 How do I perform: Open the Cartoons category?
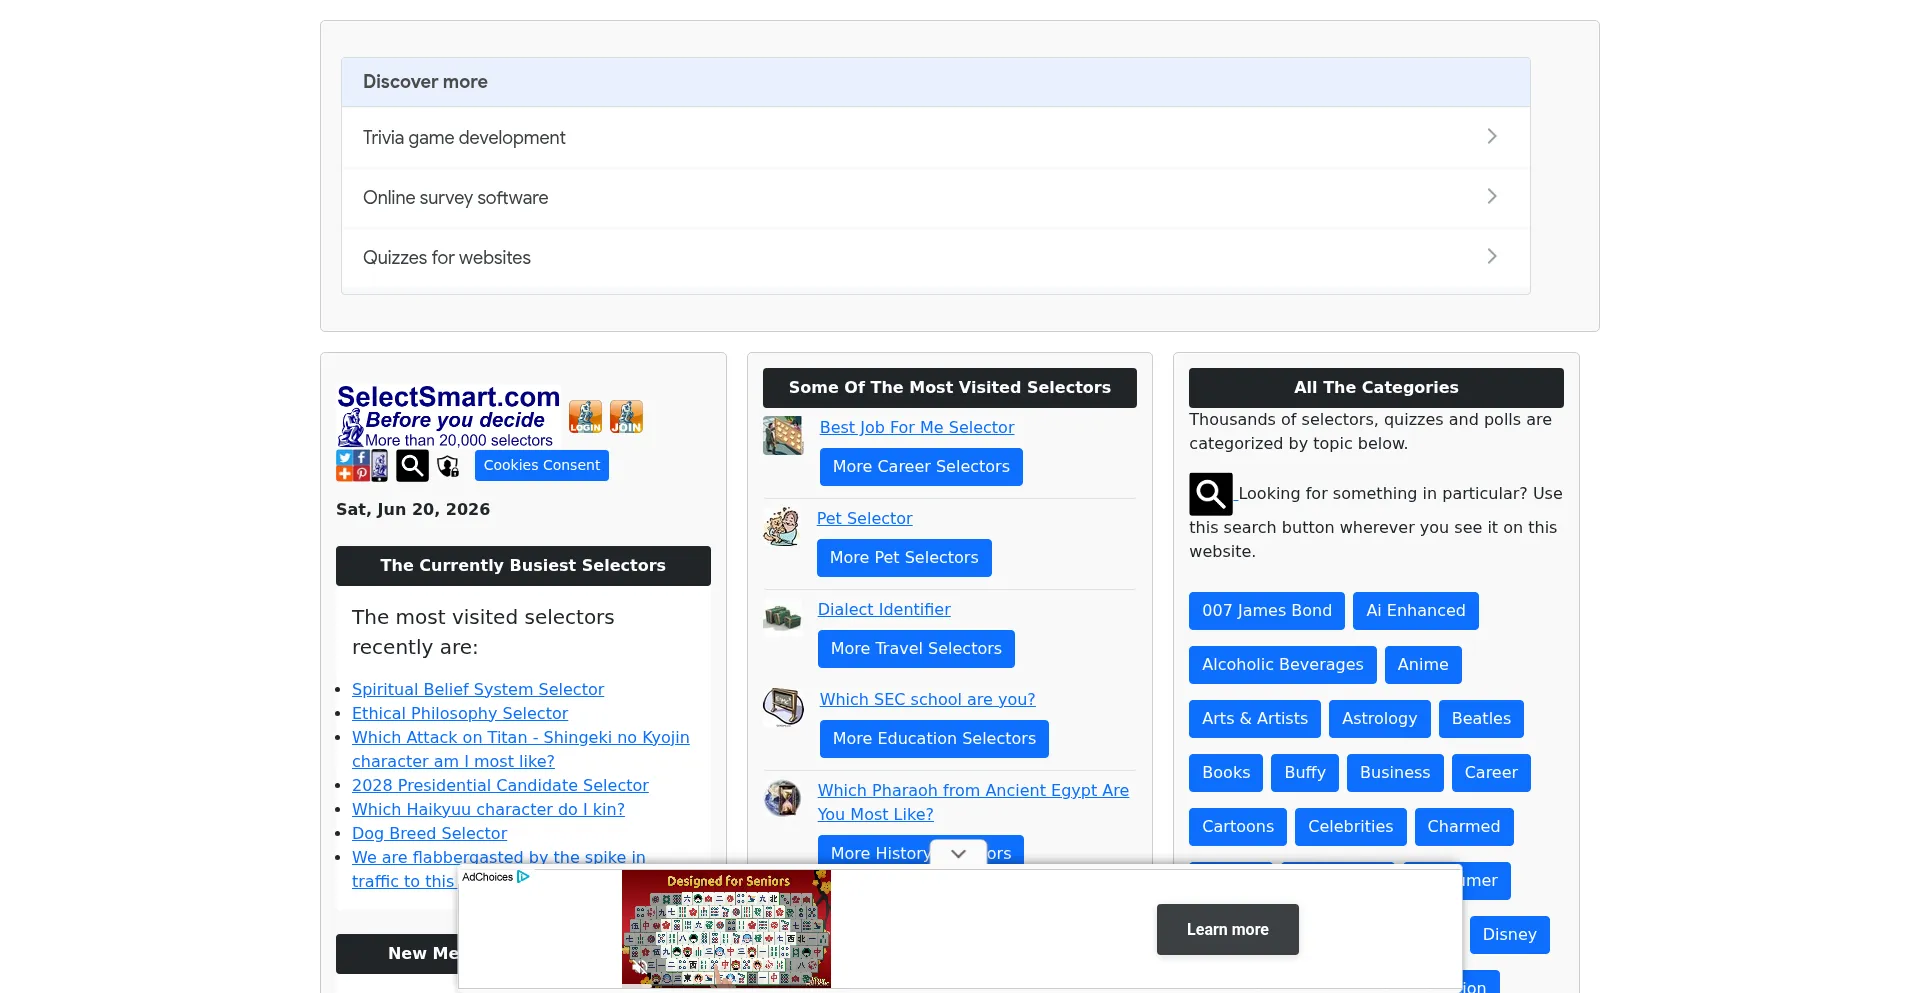(x=1238, y=827)
